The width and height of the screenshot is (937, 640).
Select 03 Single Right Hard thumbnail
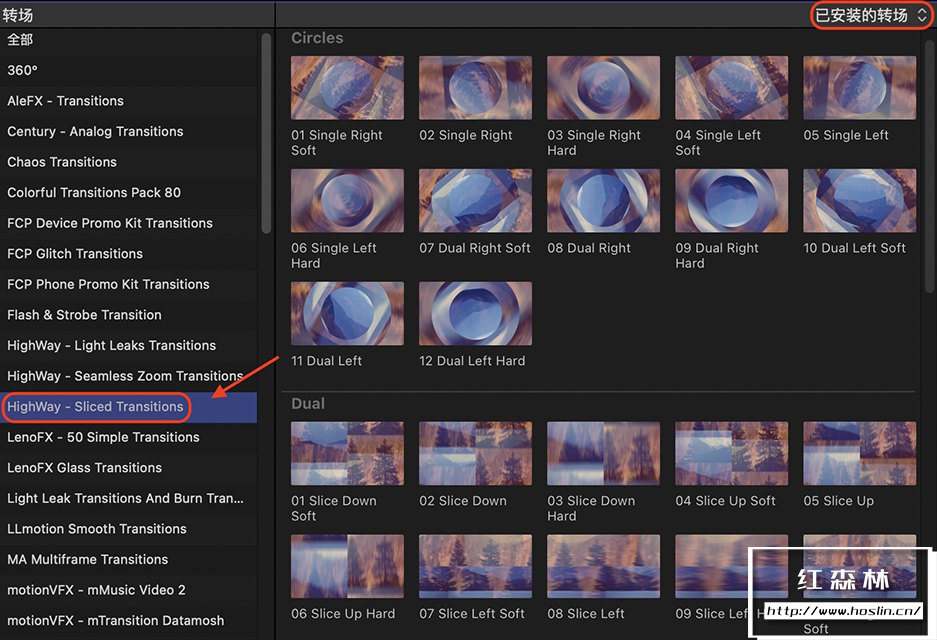coord(604,88)
